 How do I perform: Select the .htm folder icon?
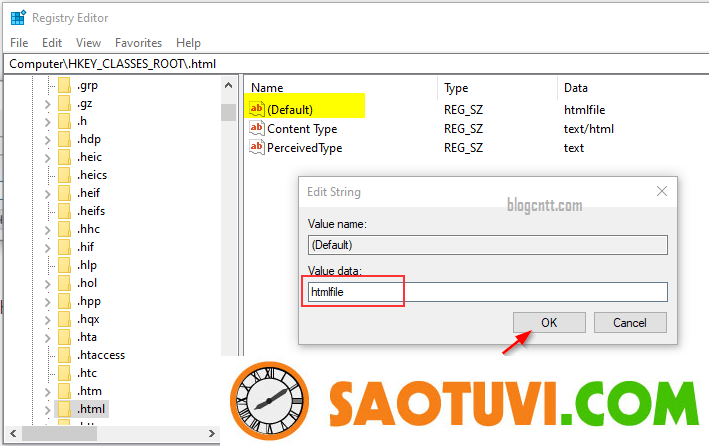click(x=64, y=391)
